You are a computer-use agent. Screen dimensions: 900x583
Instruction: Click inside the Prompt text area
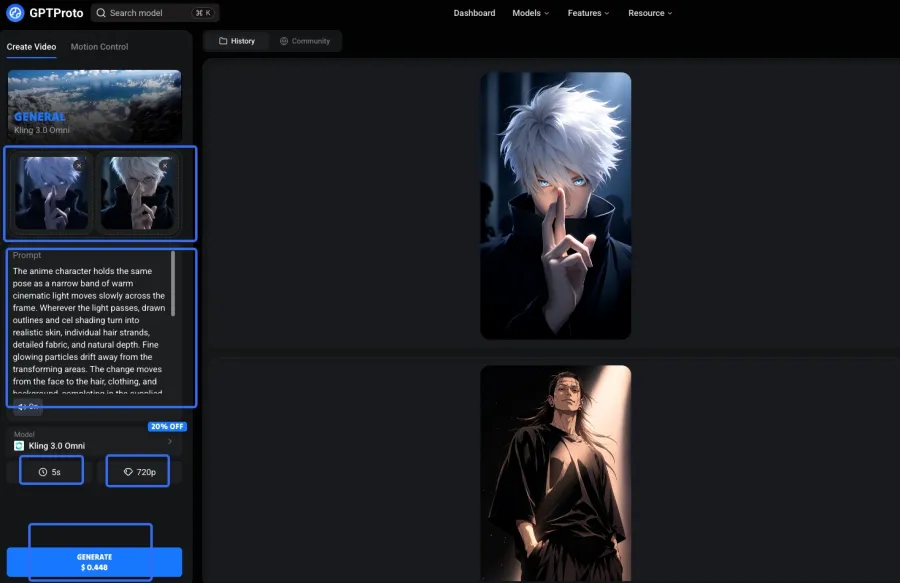[91, 329]
